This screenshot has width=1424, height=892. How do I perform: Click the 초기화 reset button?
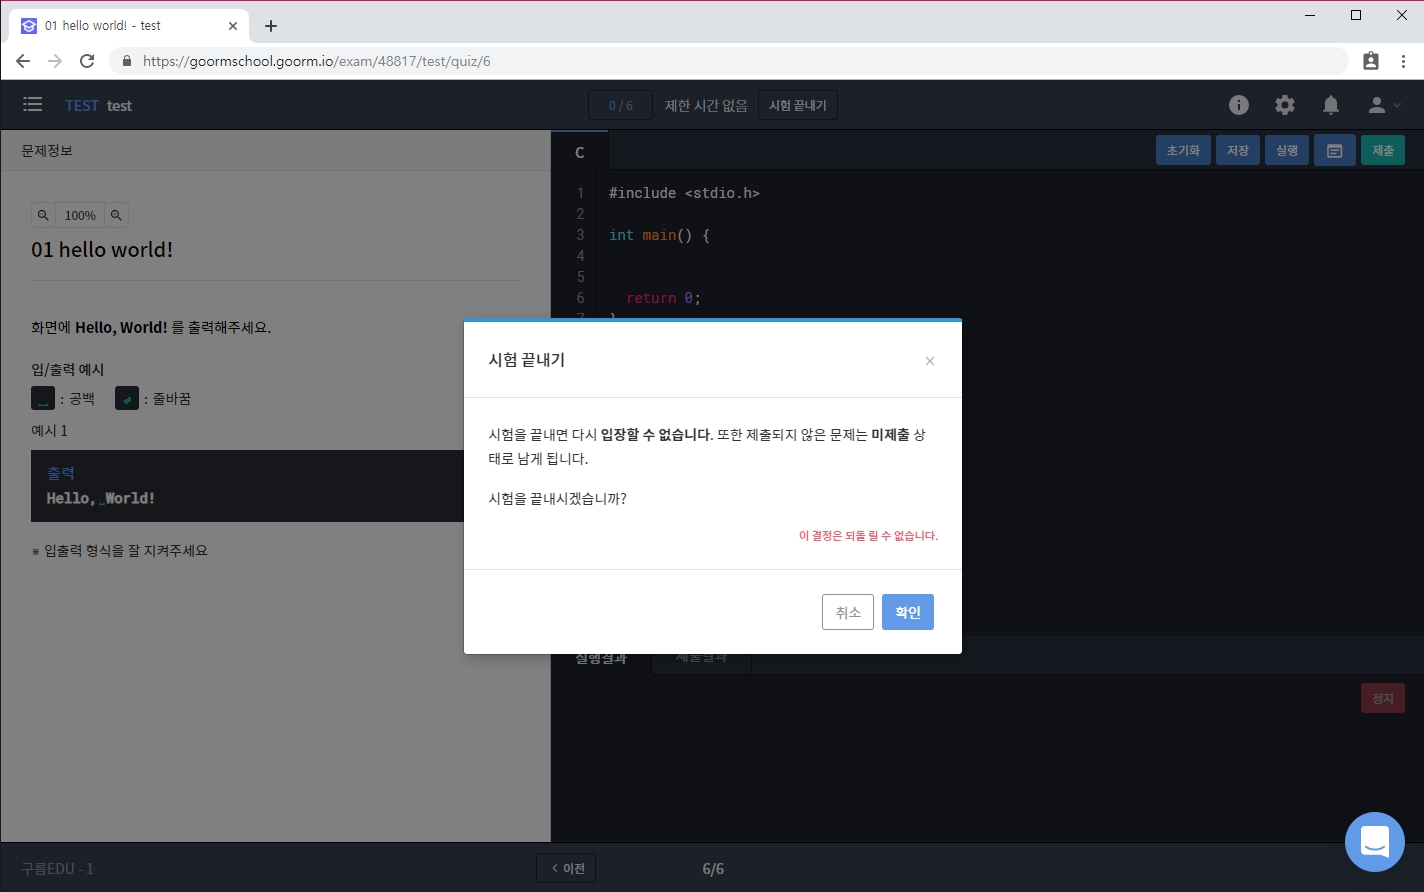[1183, 150]
